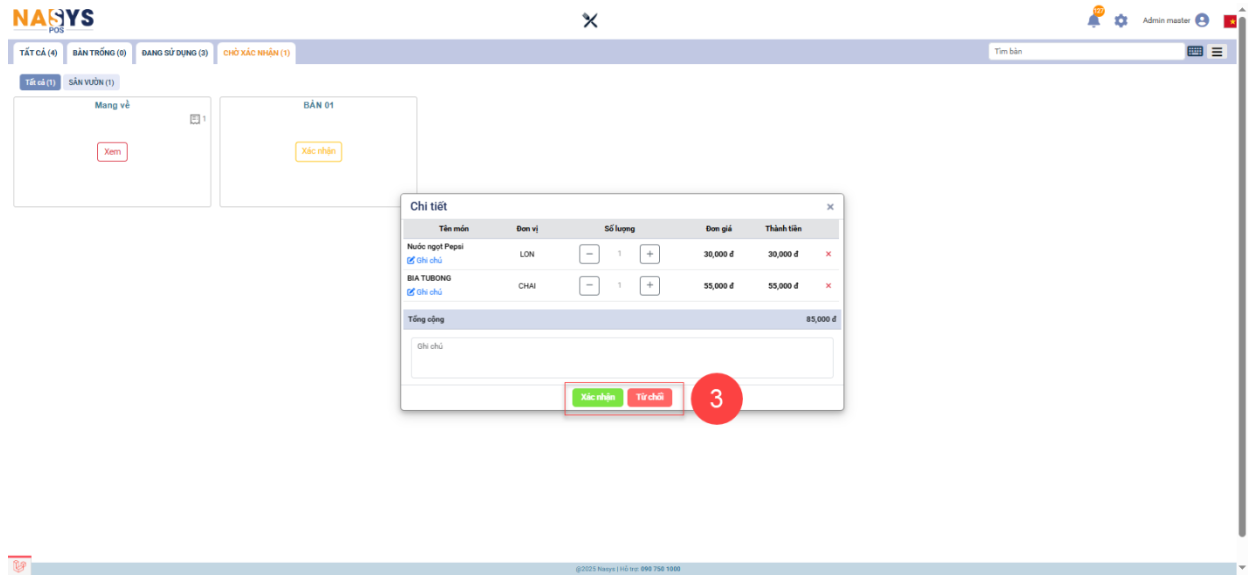This screenshot has width=1256, height=578.
Task: Switch to the BÀN TRỐNG tab
Action: coord(99,53)
